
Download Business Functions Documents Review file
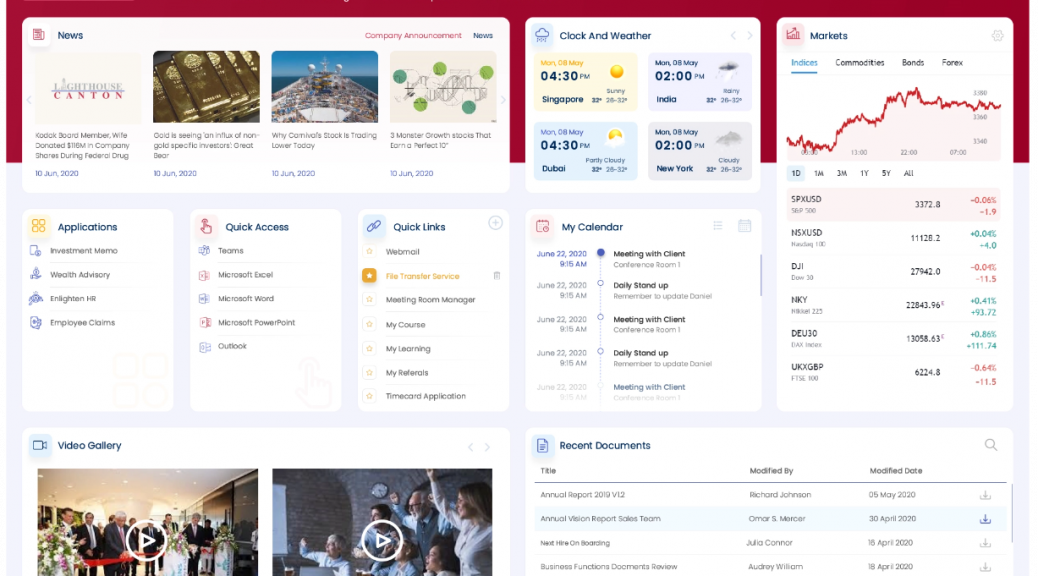click(985, 567)
